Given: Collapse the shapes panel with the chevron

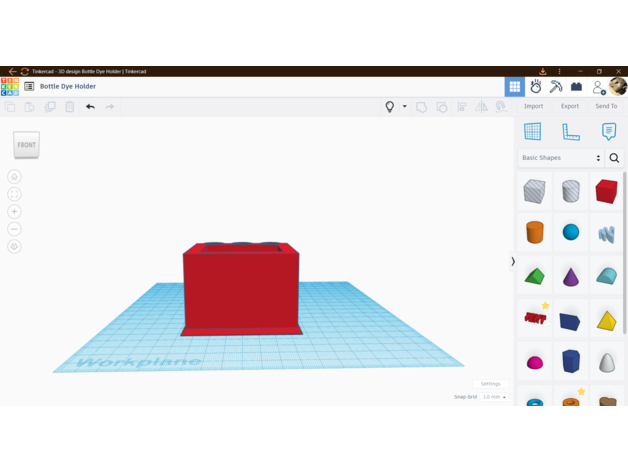Looking at the screenshot, I should pyautogui.click(x=513, y=262).
